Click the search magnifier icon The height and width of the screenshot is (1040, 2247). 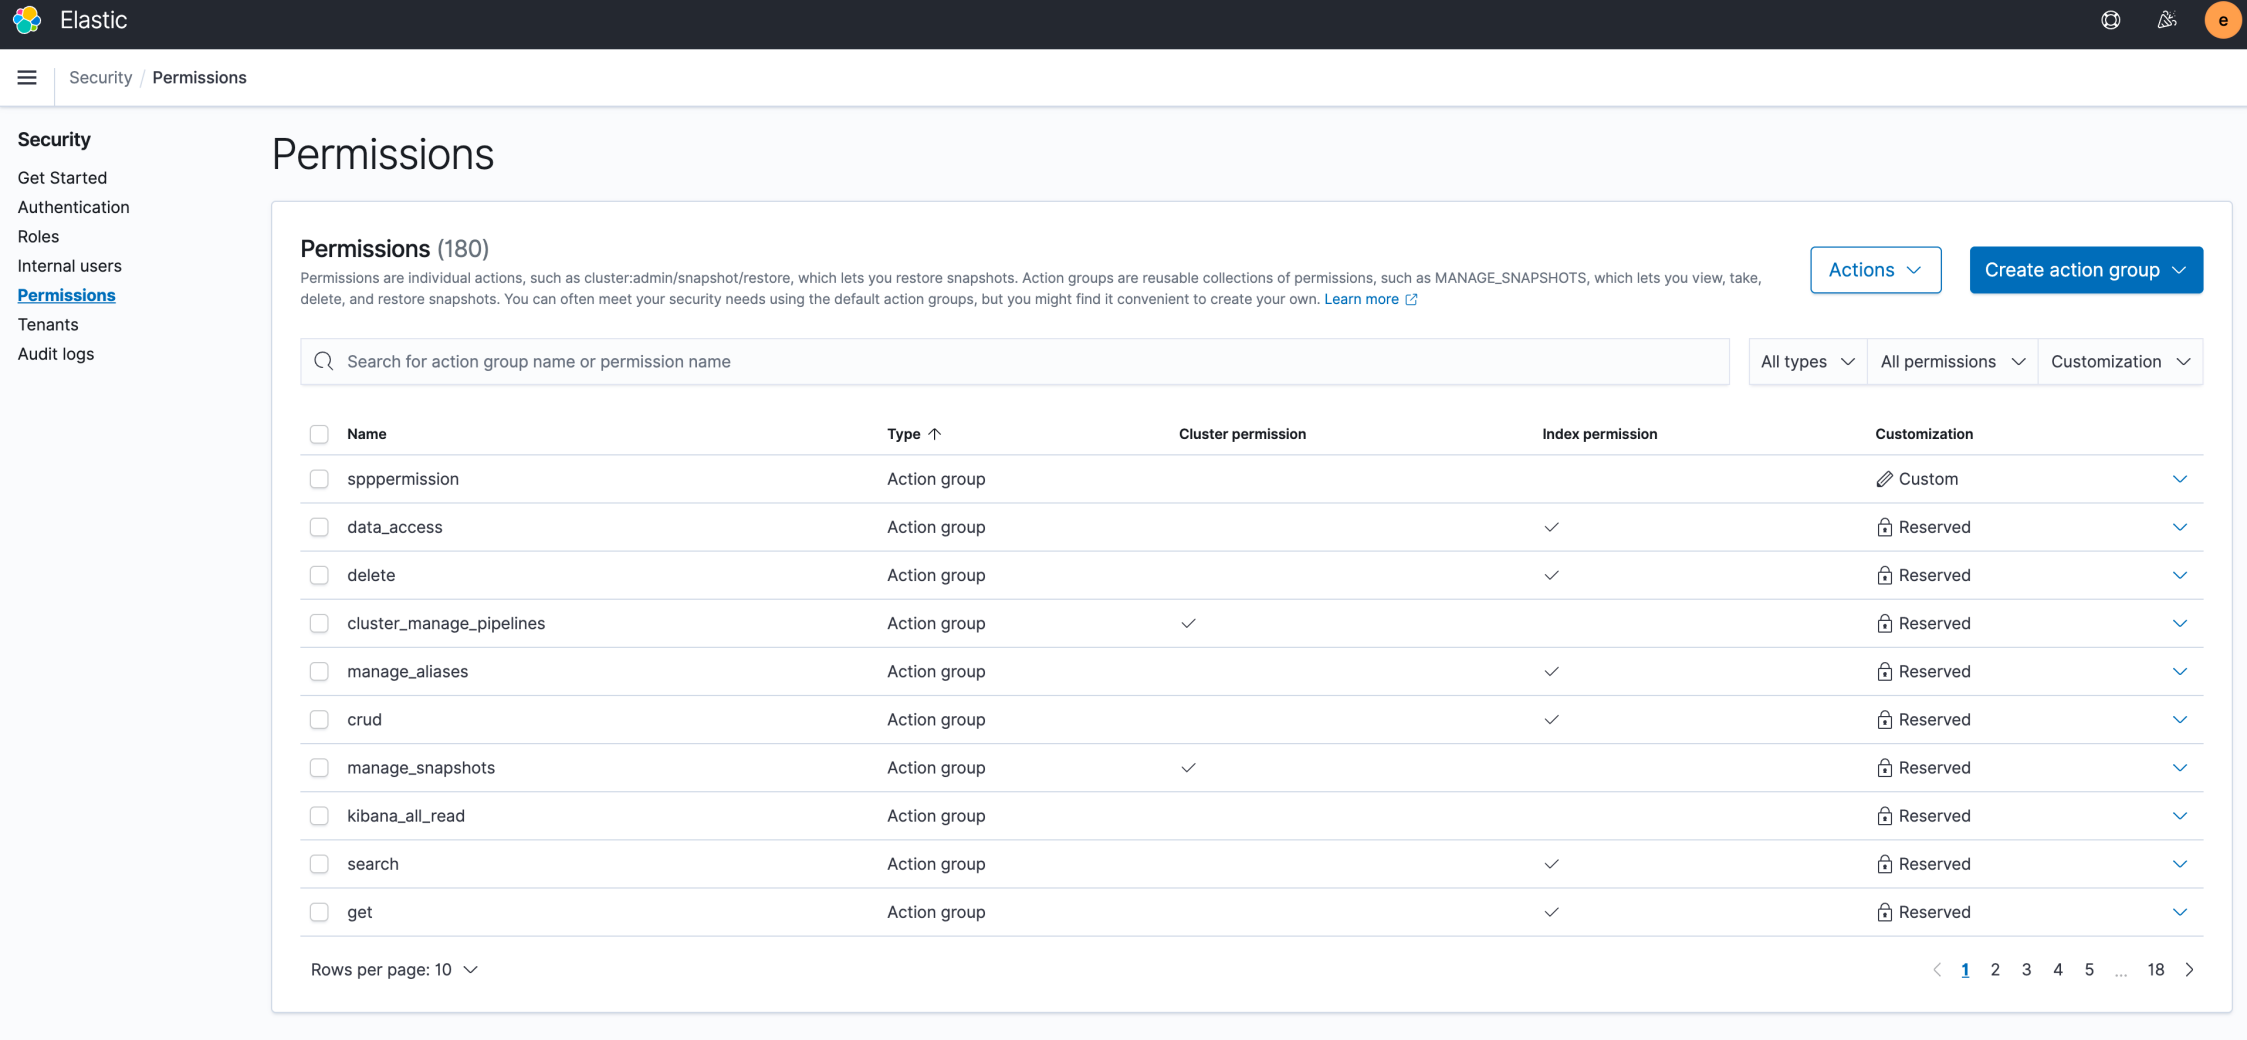coord(324,362)
